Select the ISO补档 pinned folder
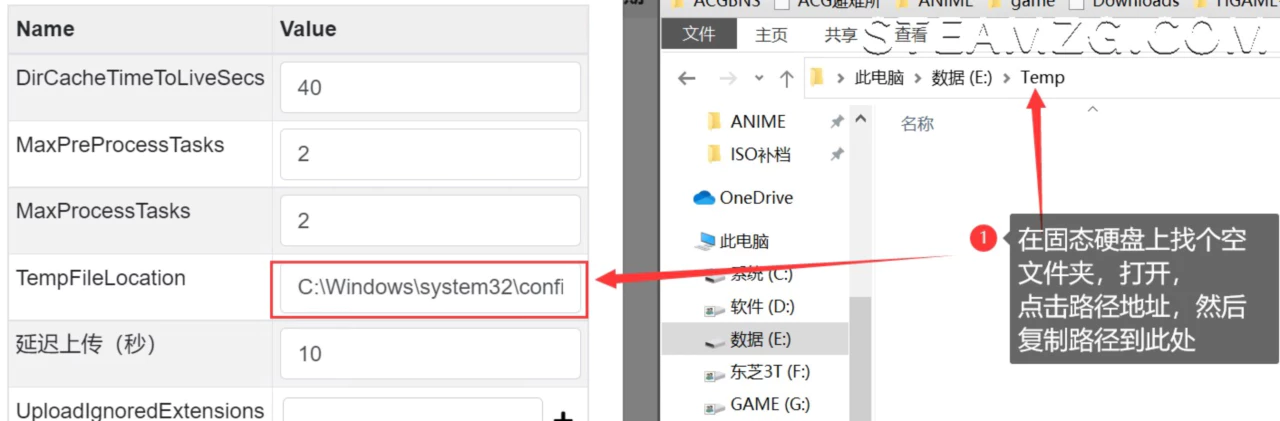Viewport: 1280px width, 421px height. point(760,154)
